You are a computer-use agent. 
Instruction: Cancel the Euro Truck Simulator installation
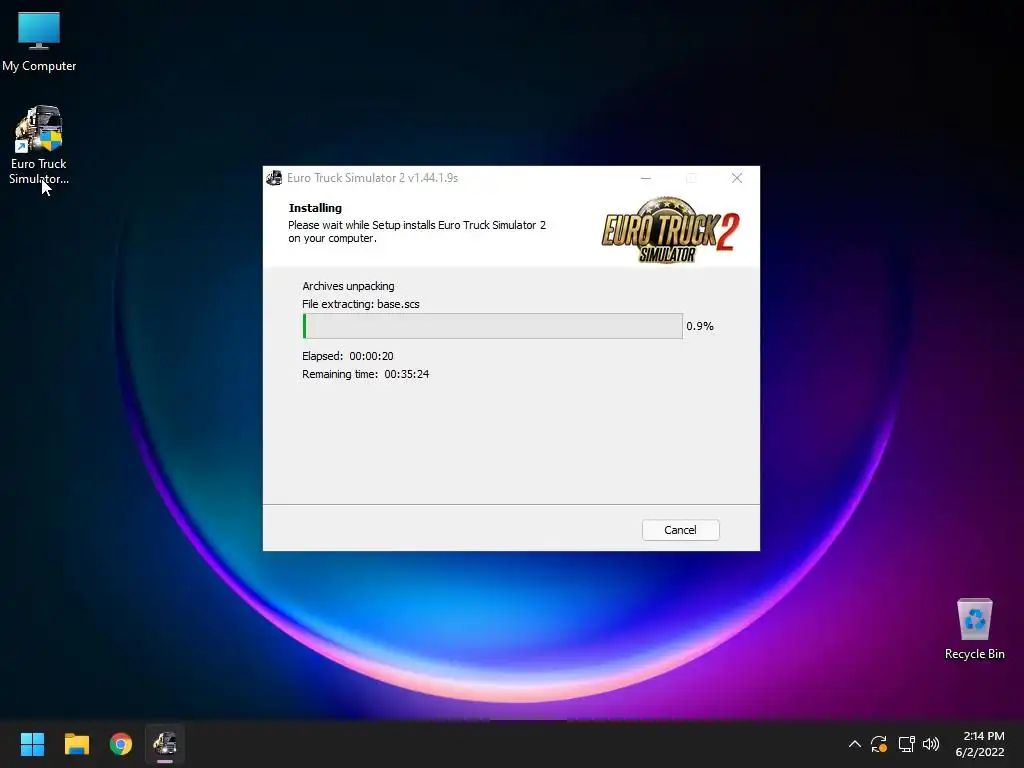(x=680, y=530)
